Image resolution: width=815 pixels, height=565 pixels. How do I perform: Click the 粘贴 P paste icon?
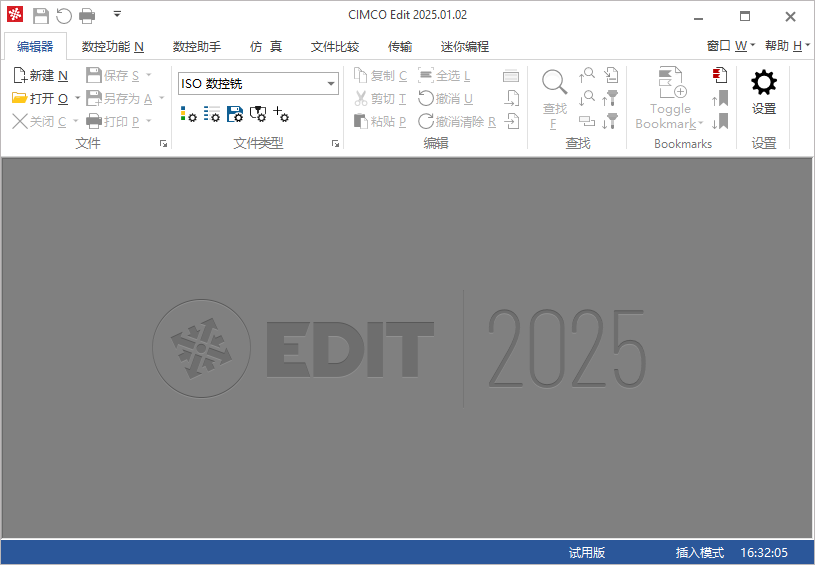361,122
